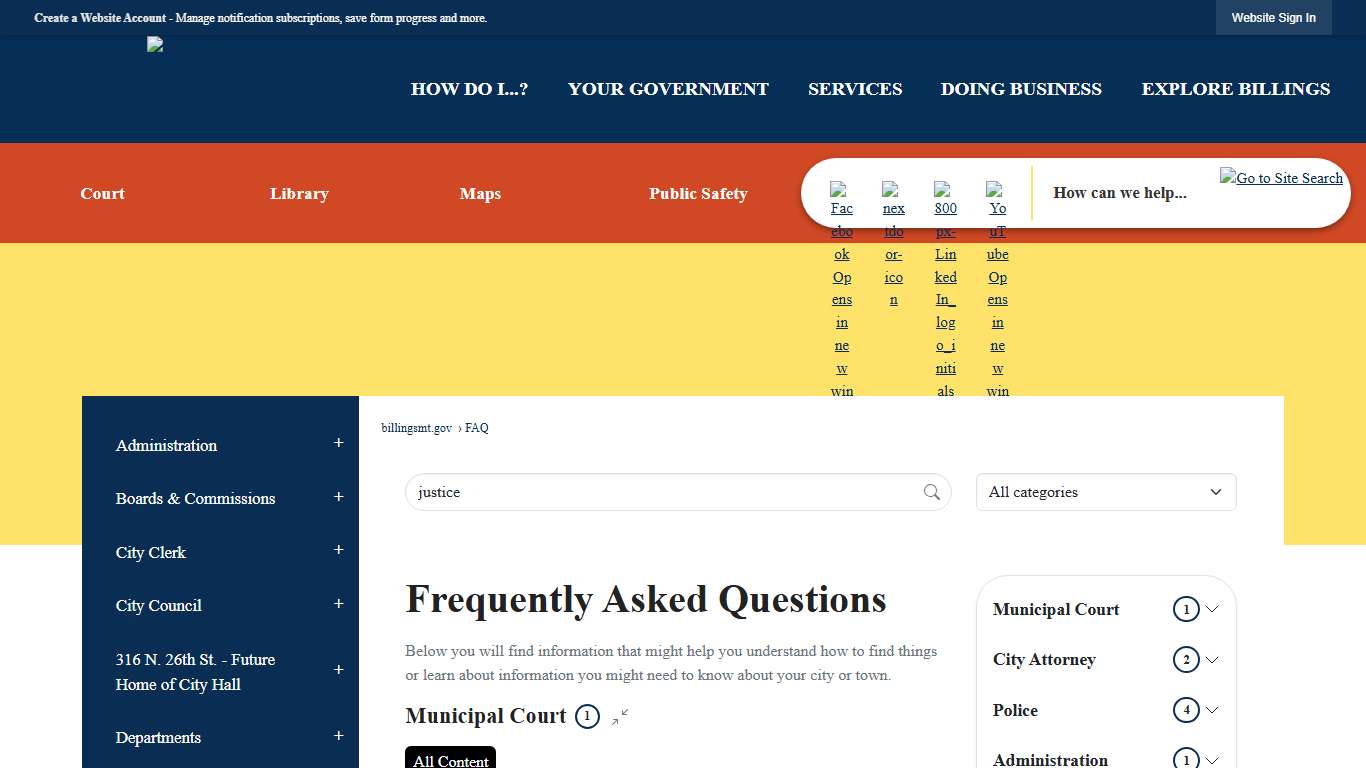Open the Facebook icon link
This screenshot has height=768, width=1366.
point(841,196)
